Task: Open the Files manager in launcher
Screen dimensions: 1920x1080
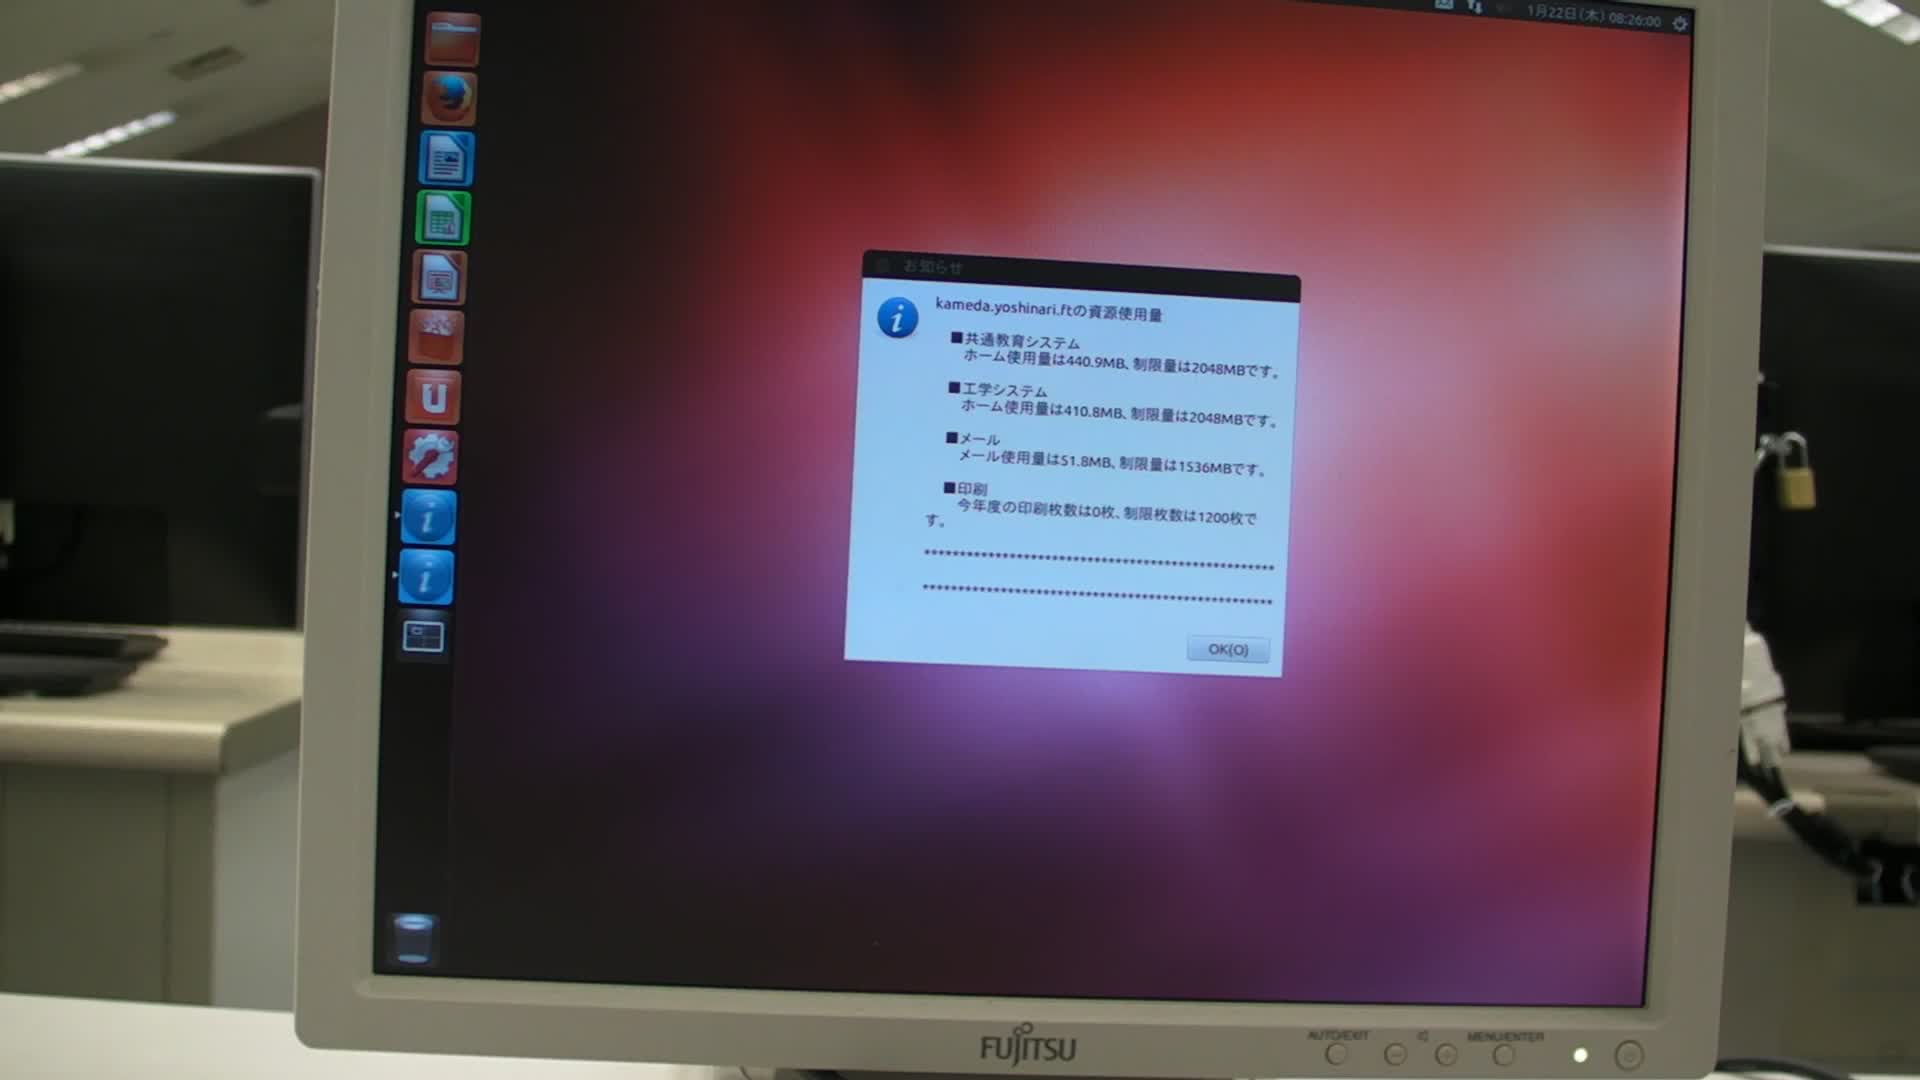Action: [x=452, y=39]
